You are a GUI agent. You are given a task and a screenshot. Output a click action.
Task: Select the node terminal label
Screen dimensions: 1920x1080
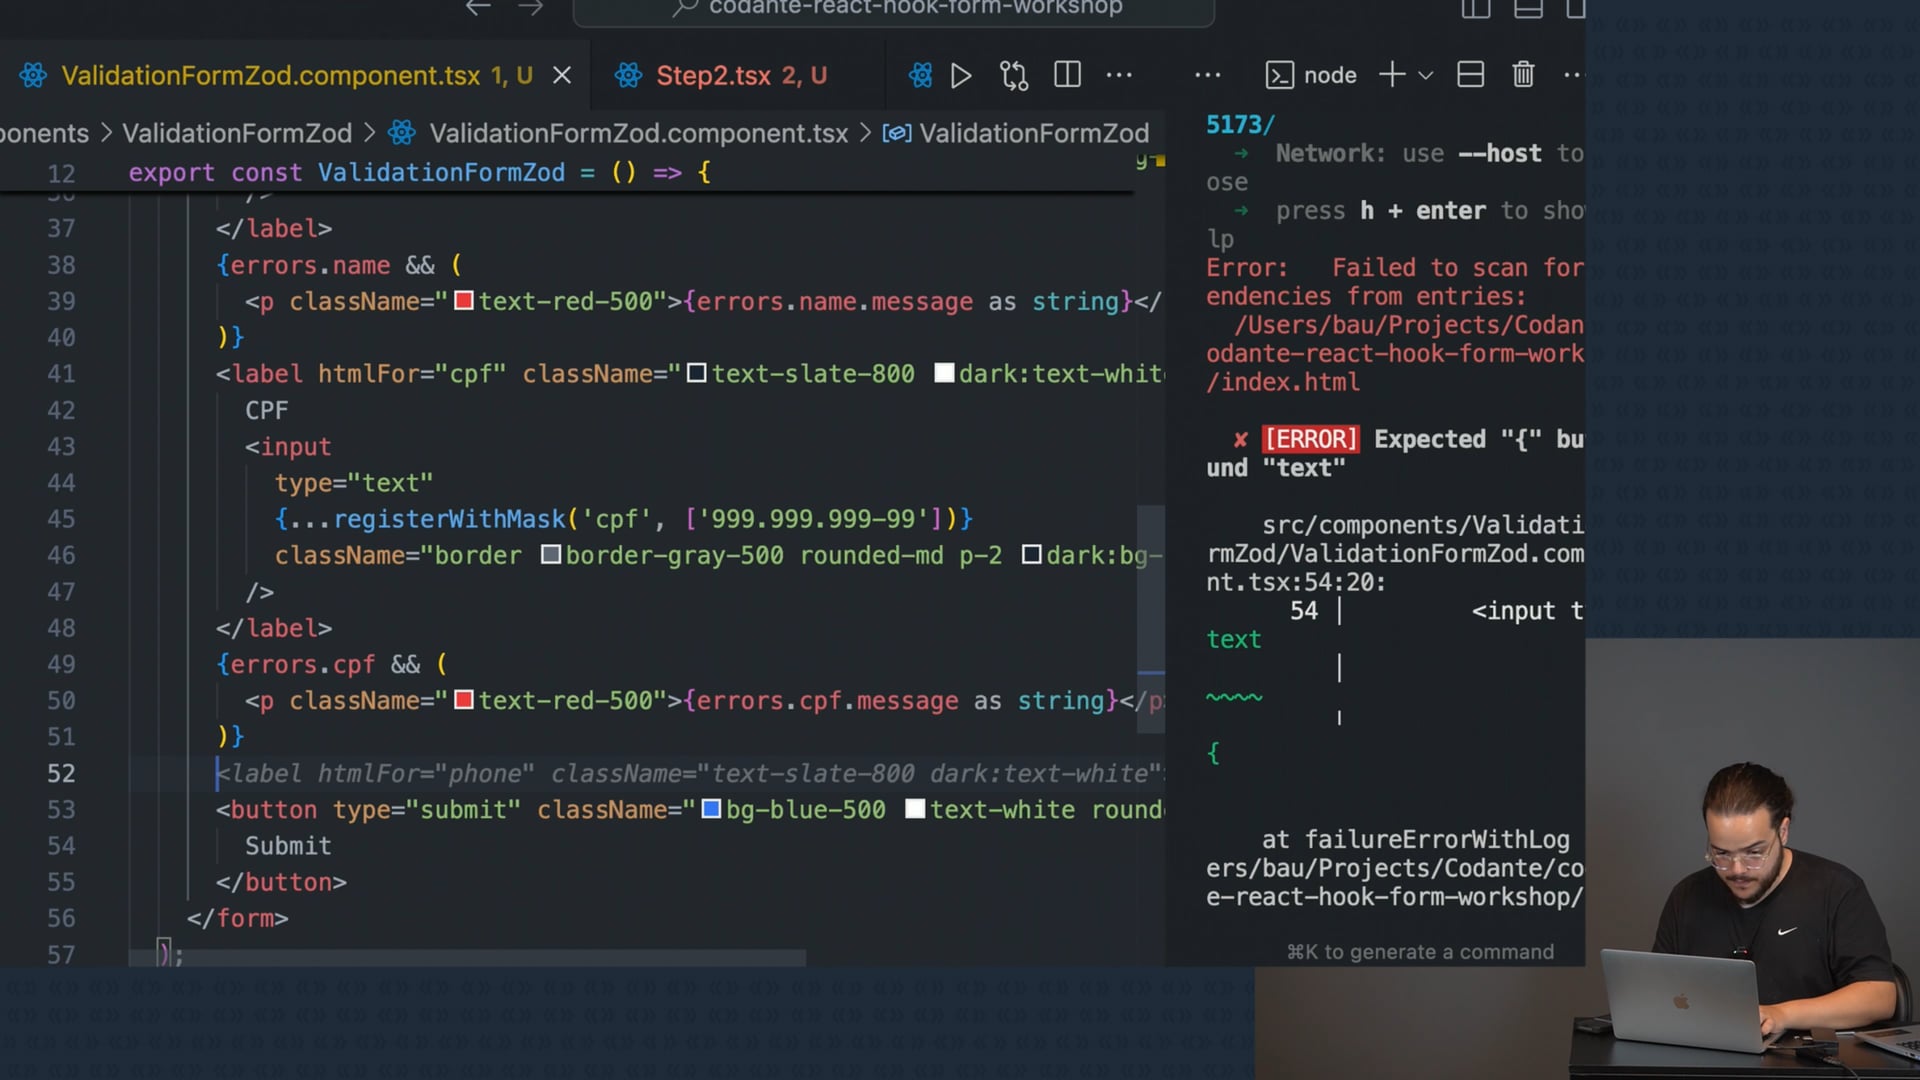pyautogui.click(x=1329, y=76)
